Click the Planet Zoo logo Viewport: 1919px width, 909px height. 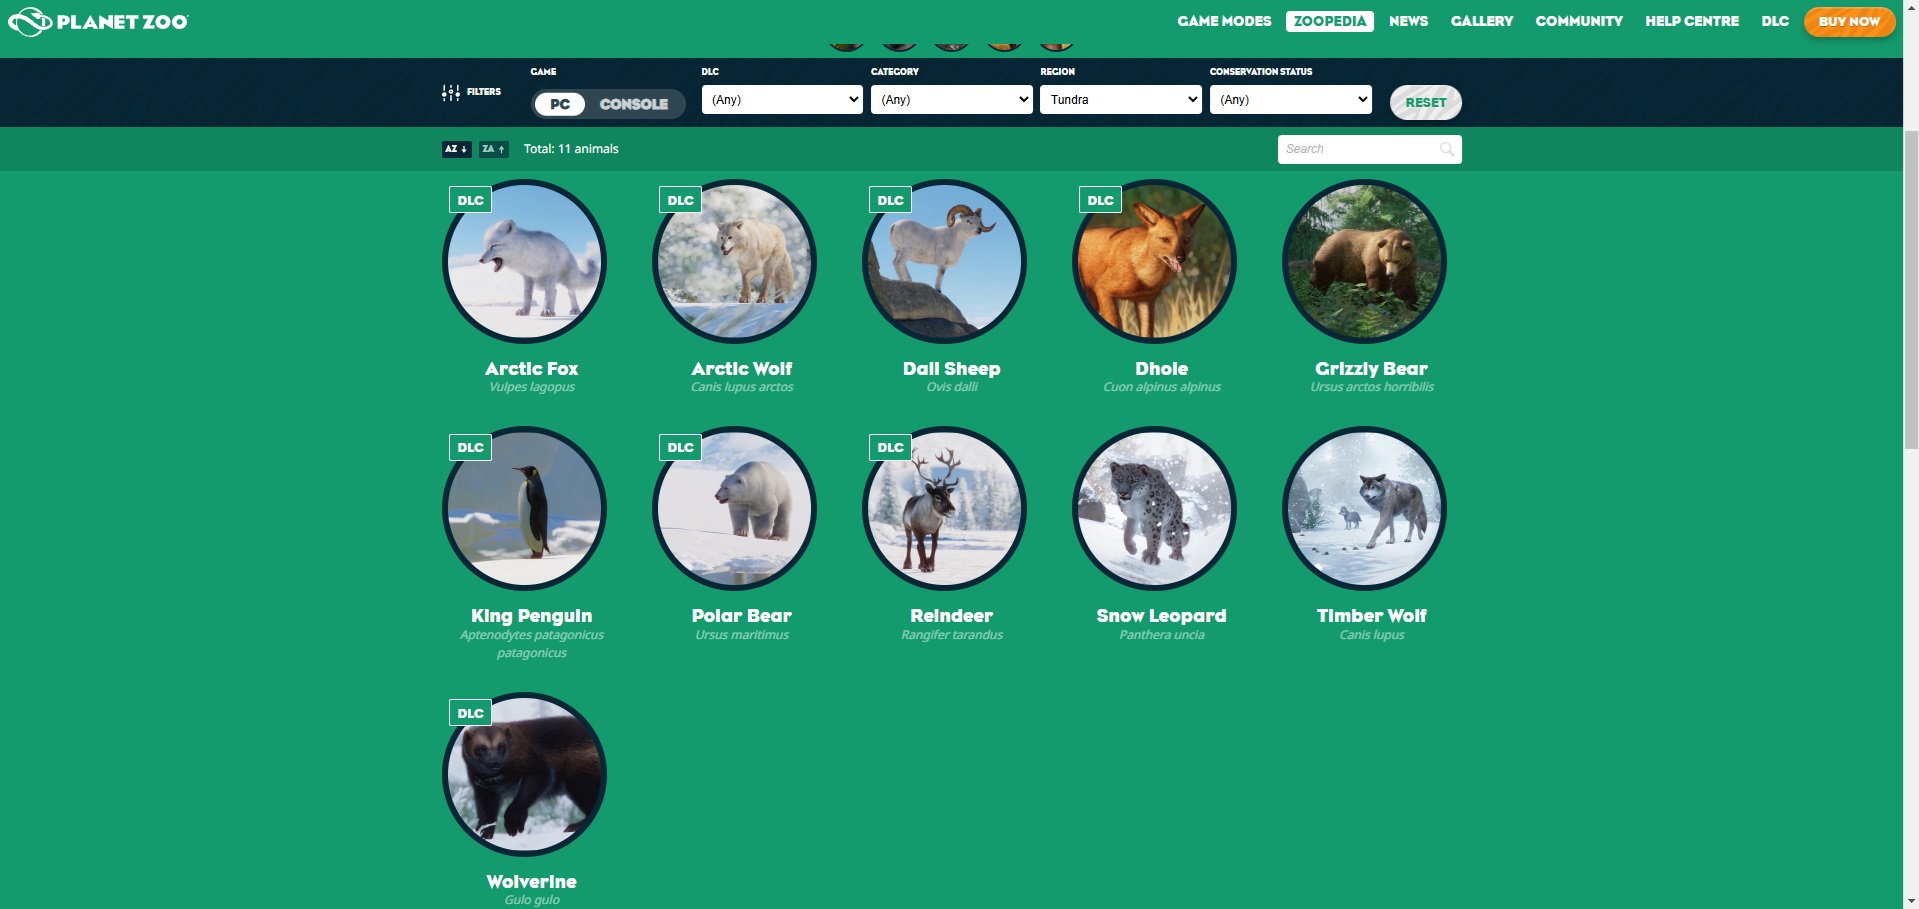pos(98,21)
